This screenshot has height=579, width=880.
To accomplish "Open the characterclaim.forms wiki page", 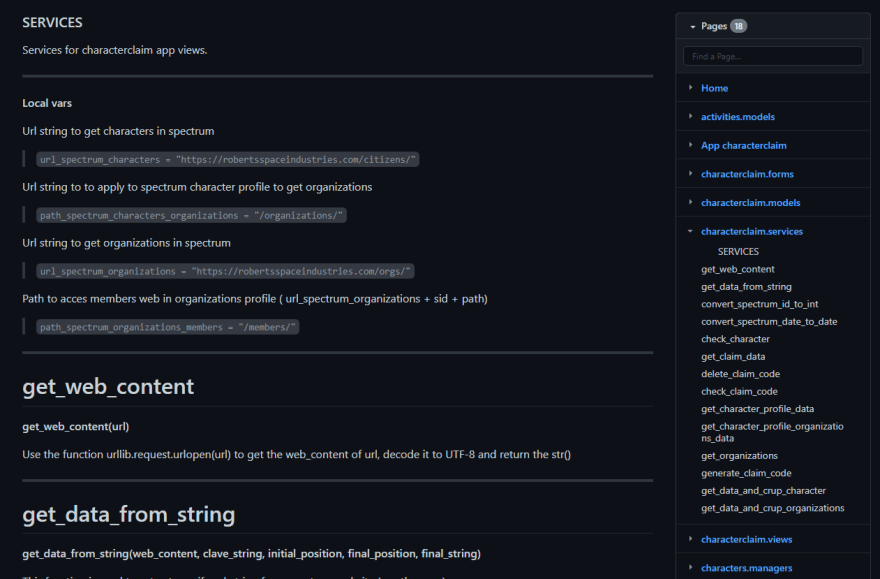I will point(747,174).
